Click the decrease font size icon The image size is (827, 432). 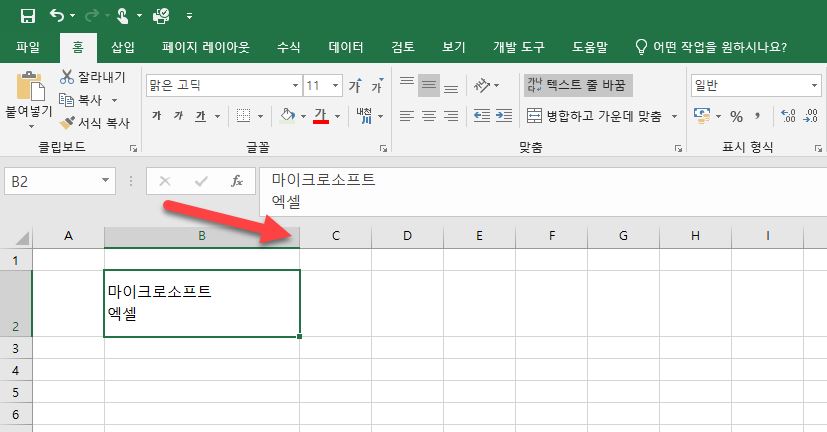click(x=377, y=85)
